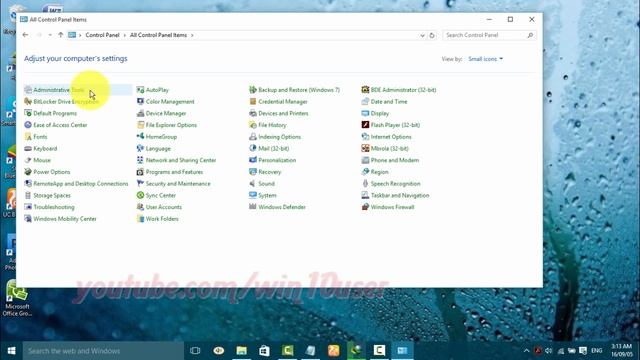Click the Work Folders icon
The image size is (640, 360).
coord(140,219)
